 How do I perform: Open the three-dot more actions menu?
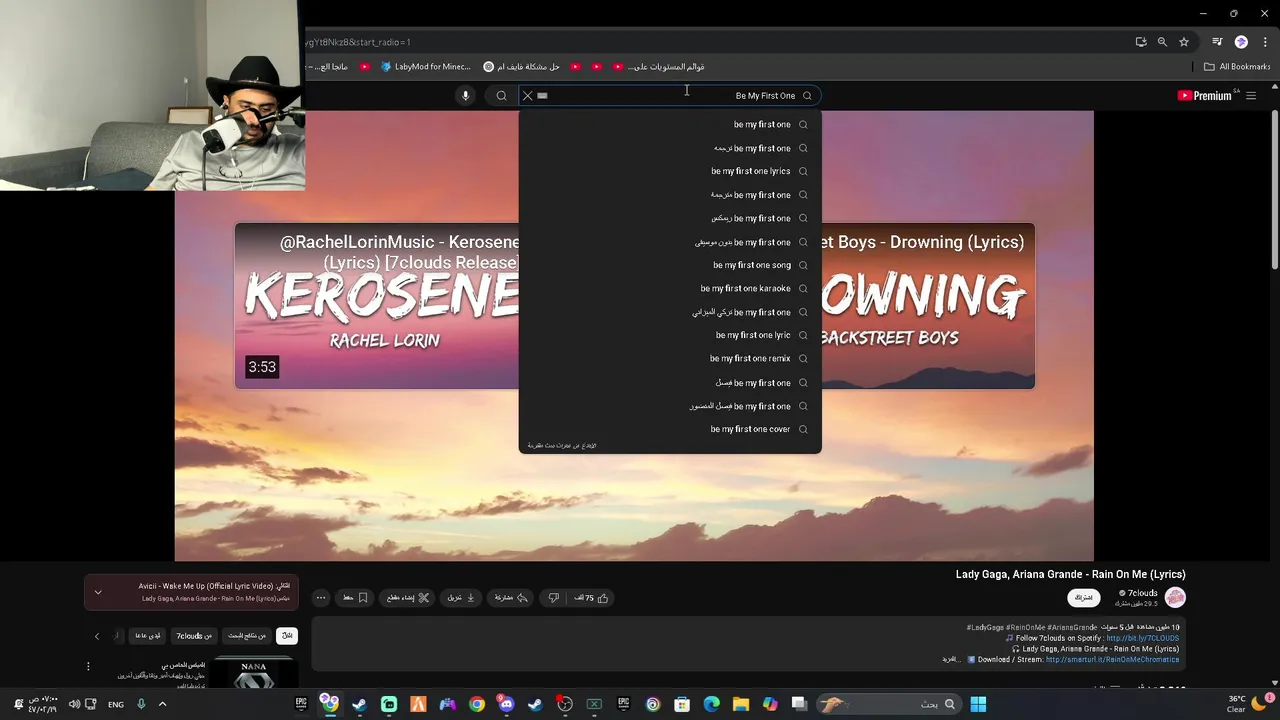point(321,598)
